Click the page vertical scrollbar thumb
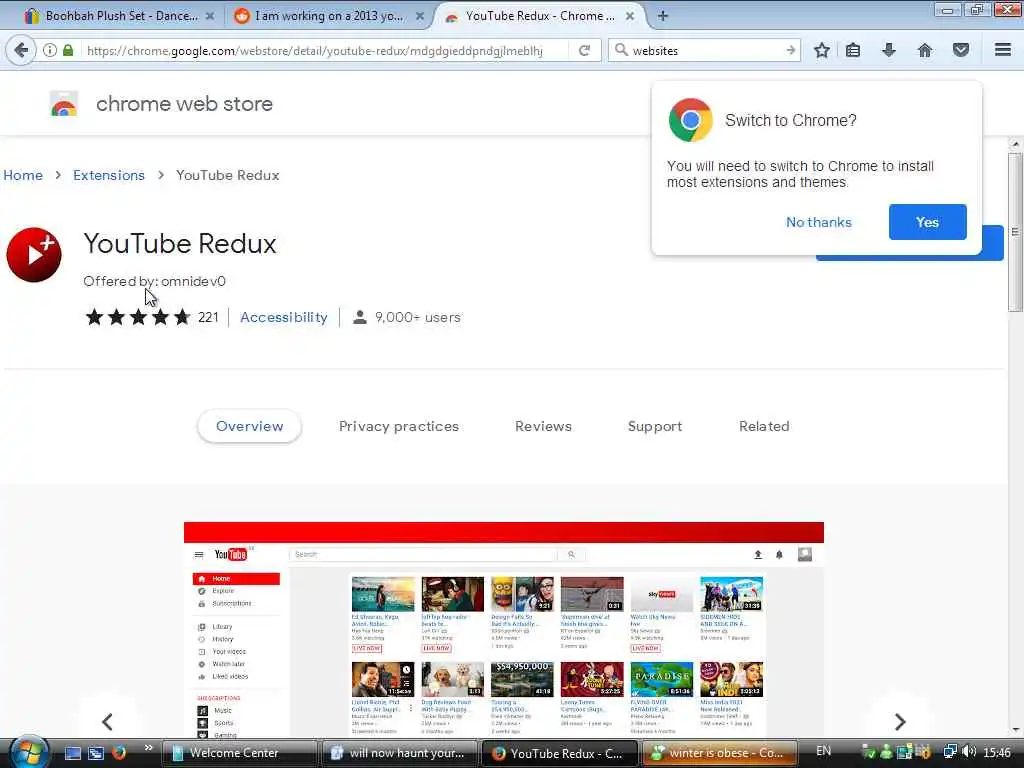This screenshot has height=768, width=1024. click(x=1015, y=232)
